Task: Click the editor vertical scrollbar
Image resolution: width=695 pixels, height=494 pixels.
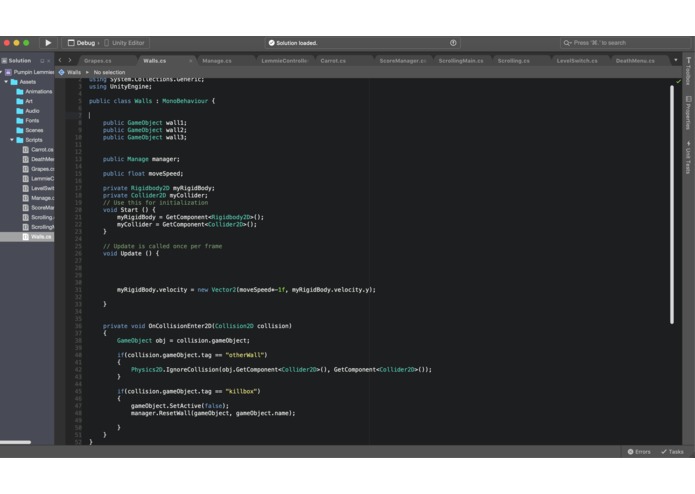Action: pos(672,204)
